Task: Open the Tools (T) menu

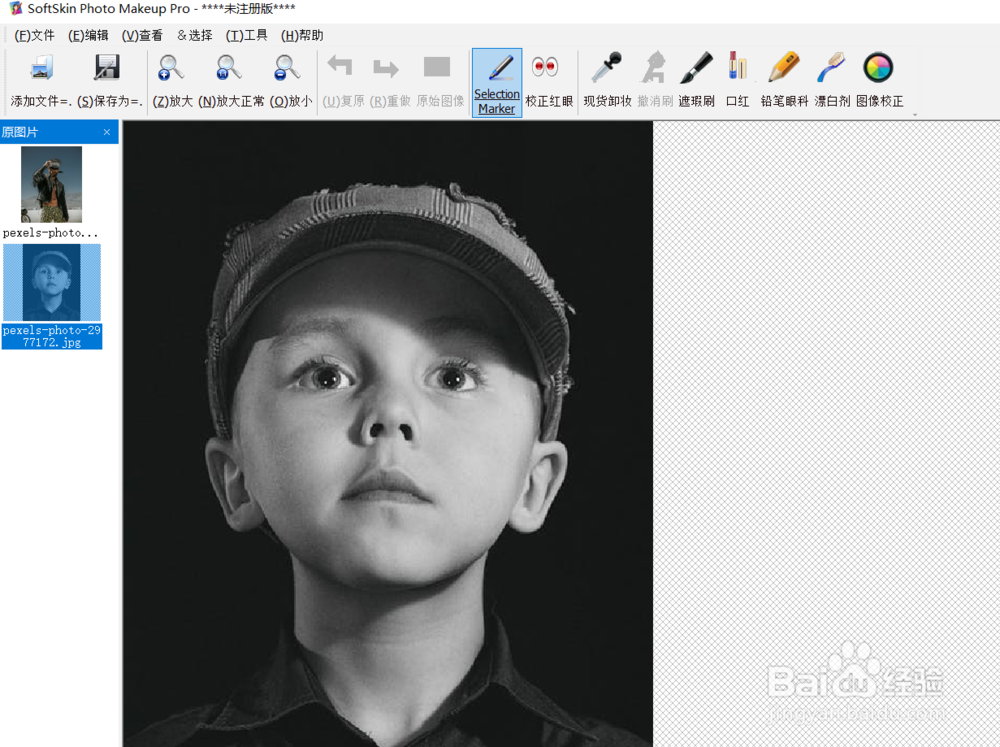Action: click(246, 36)
